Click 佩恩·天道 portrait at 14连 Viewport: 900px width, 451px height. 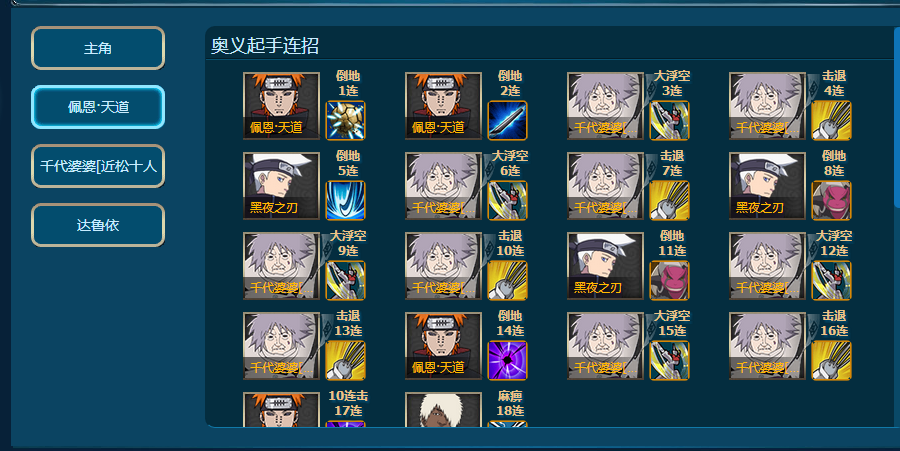pos(443,346)
